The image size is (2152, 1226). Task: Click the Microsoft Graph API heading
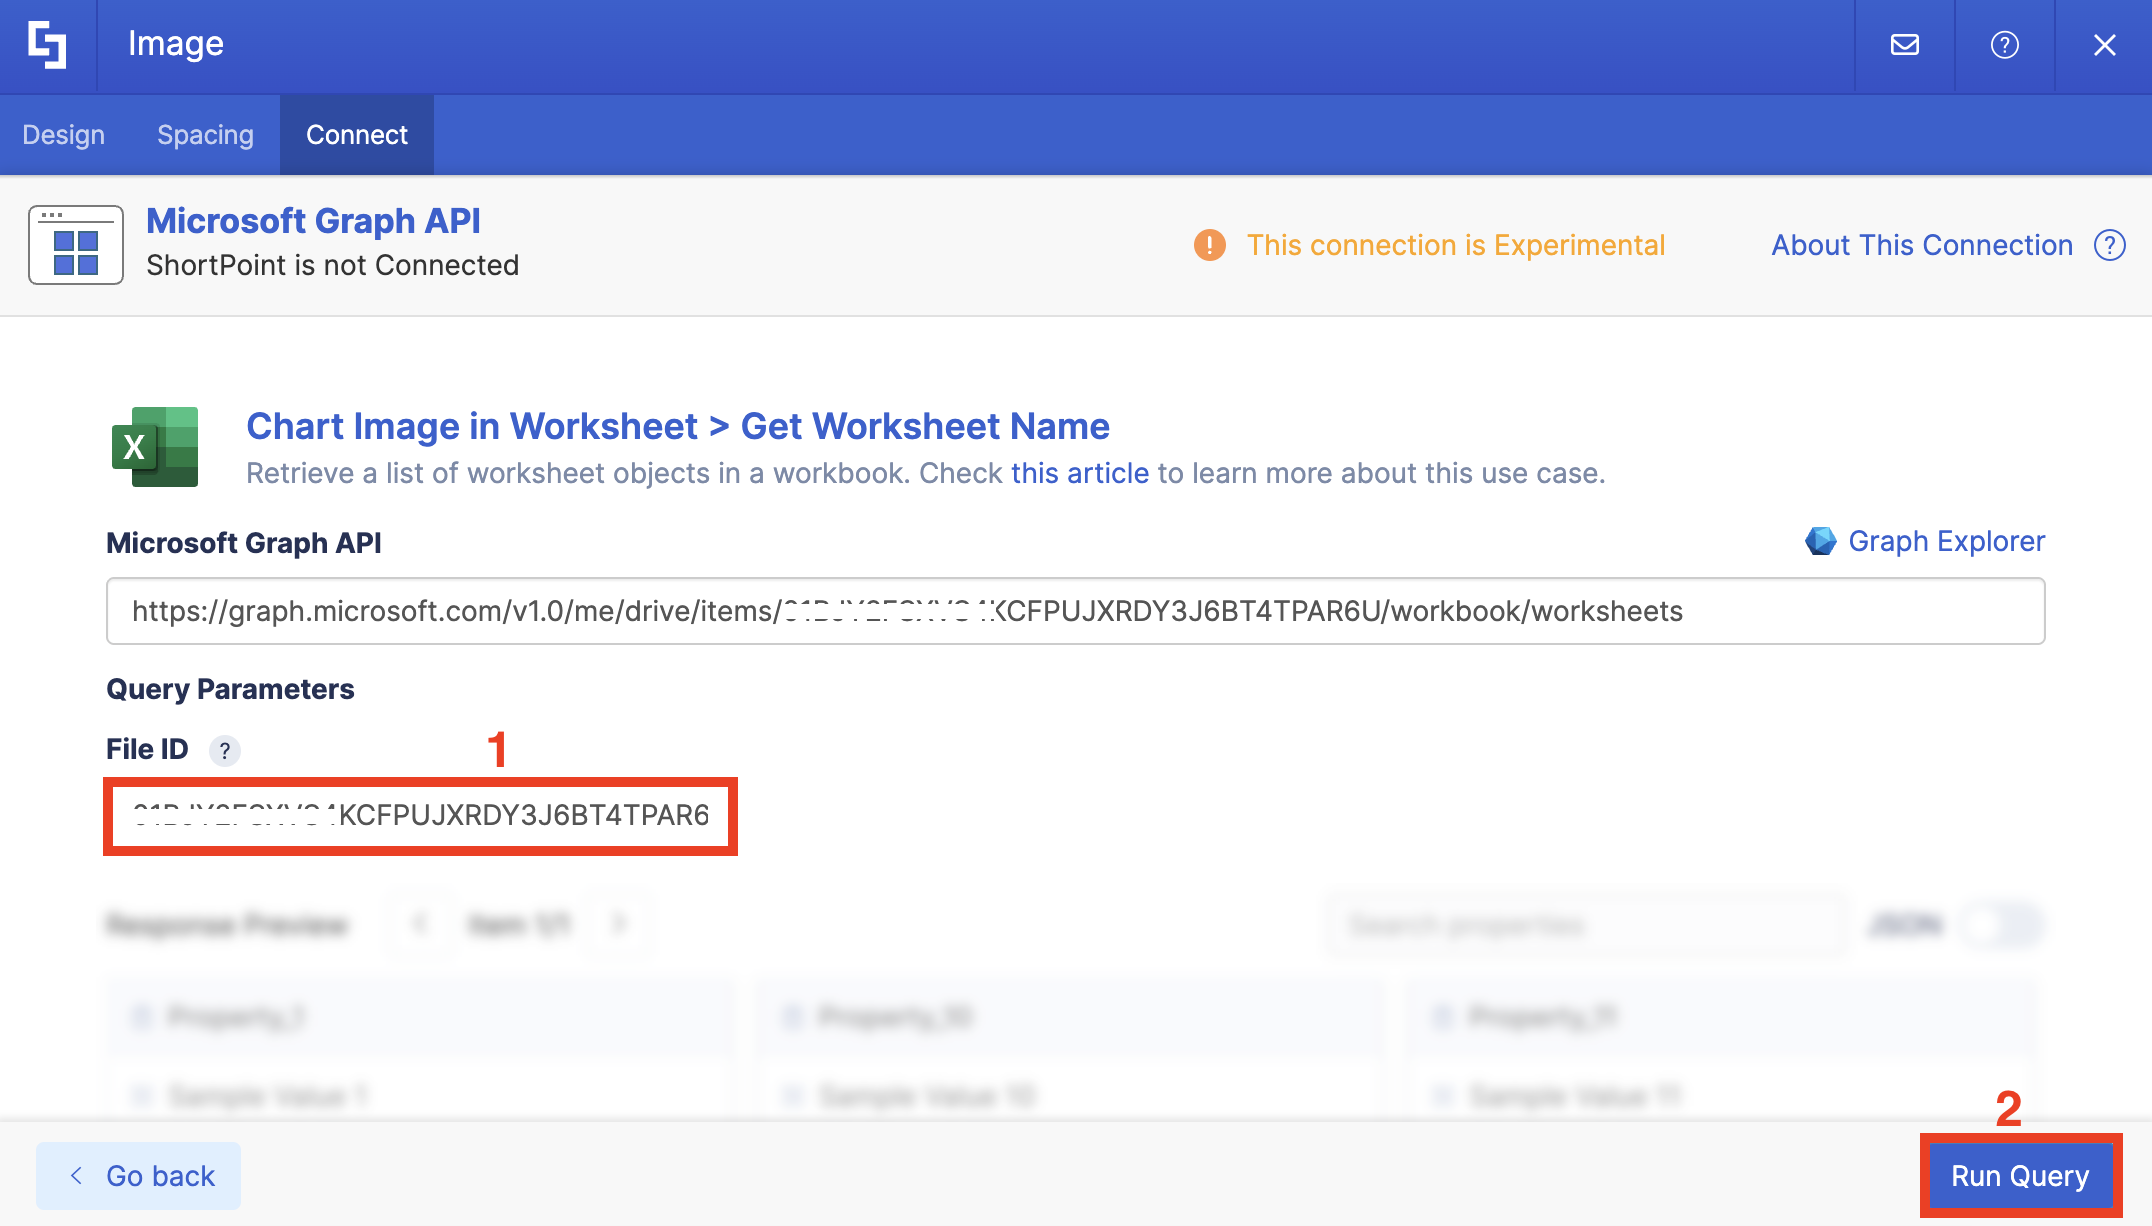click(x=313, y=221)
